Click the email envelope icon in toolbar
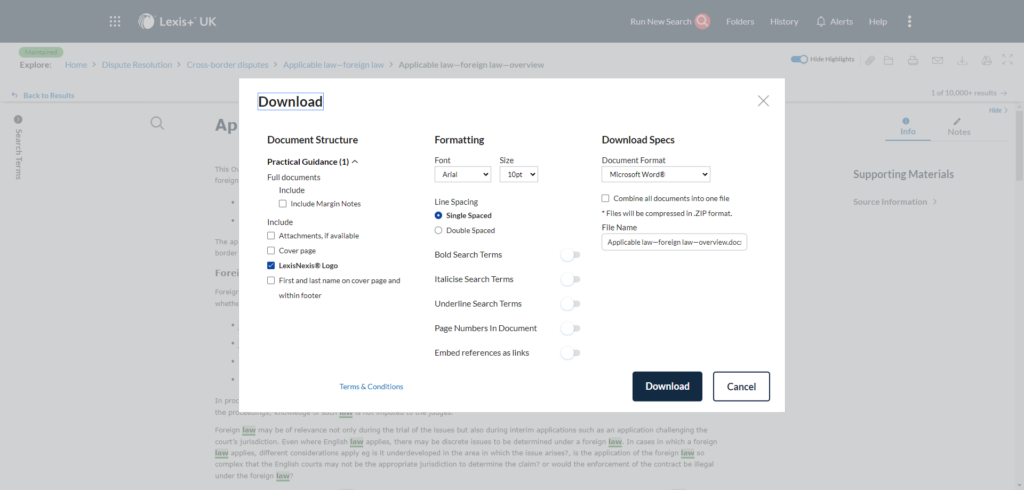Image resolution: width=1024 pixels, height=490 pixels. pyautogui.click(x=937, y=61)
